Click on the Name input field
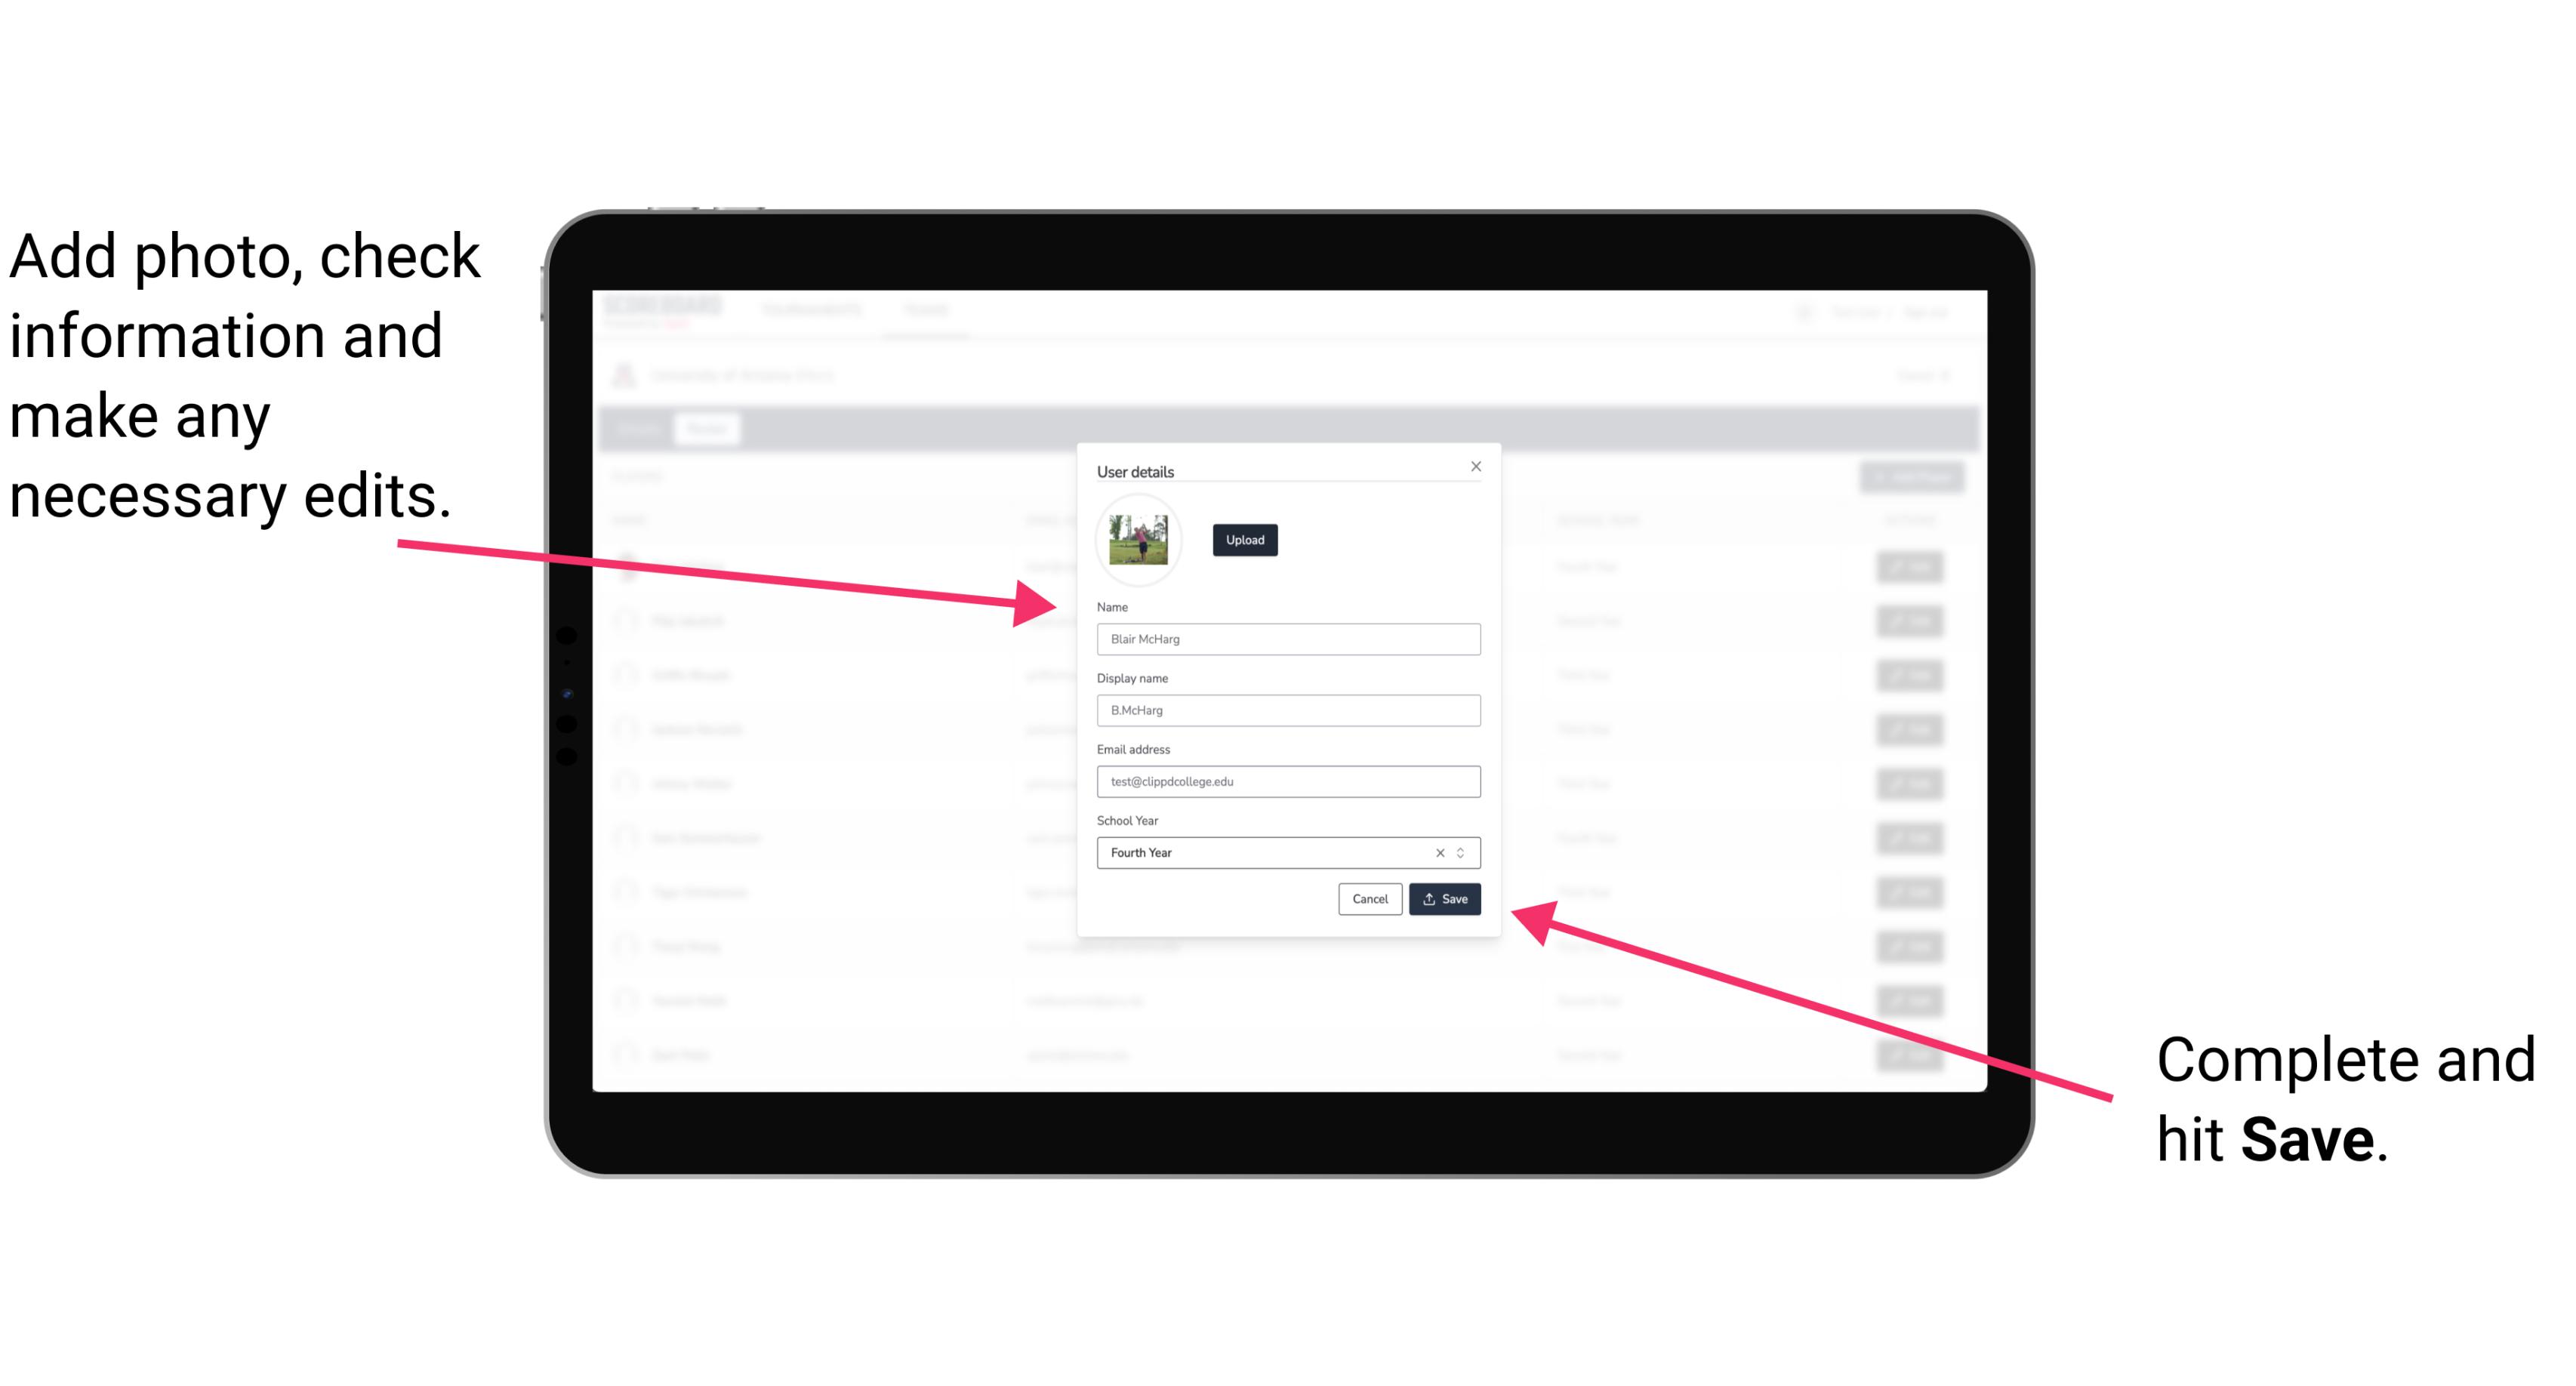The image size is (2576, 1386). [1287, 639]
